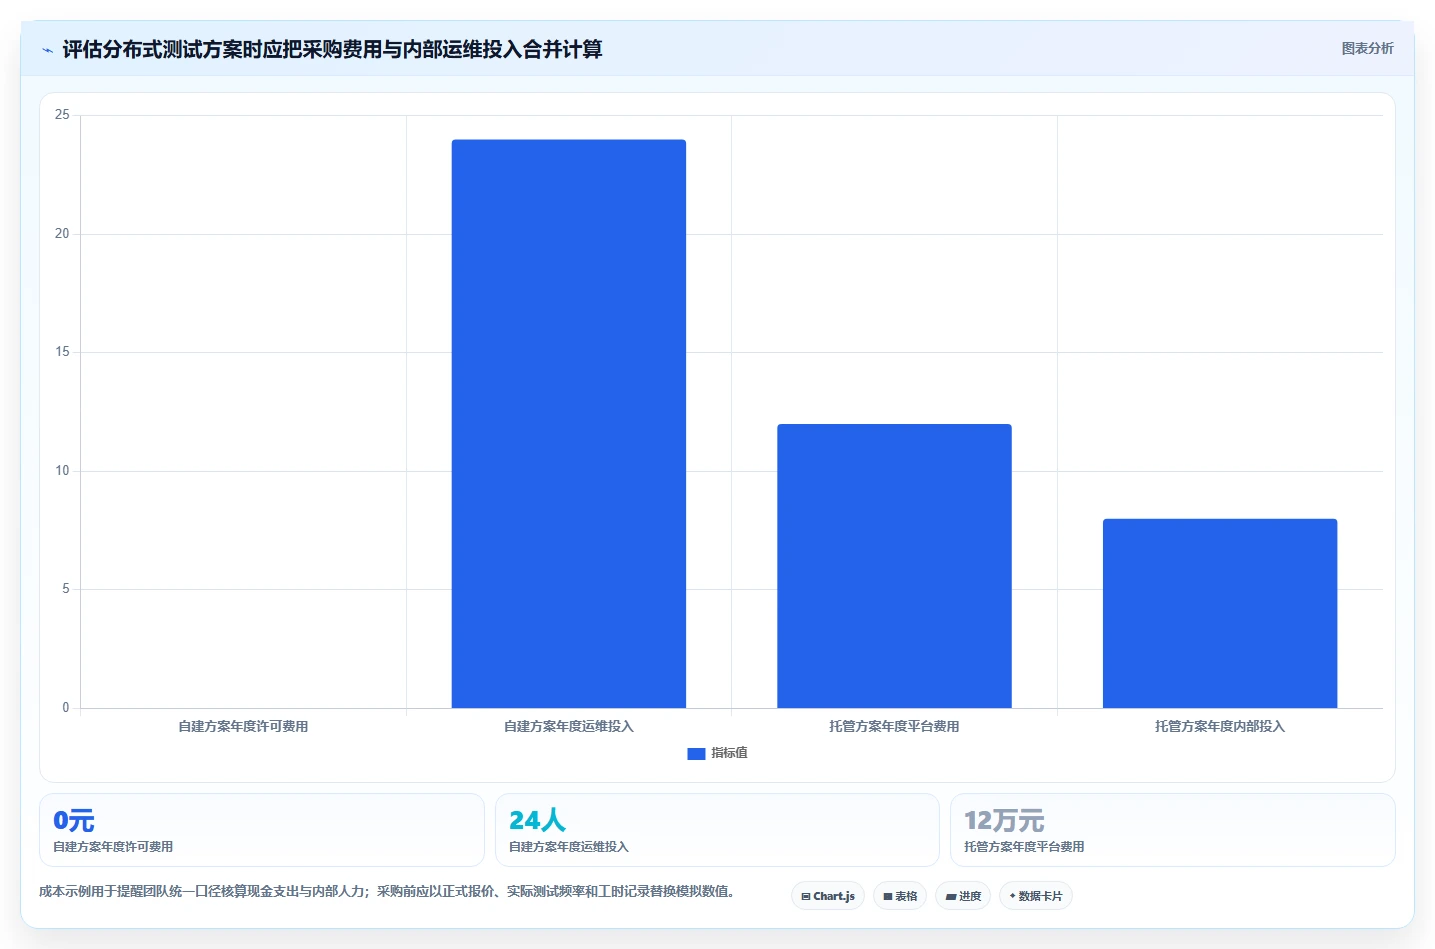The width and height of the screenshot is (1435, 949).
Task: Click the Chart.js tag
Action: pos(828,896)
